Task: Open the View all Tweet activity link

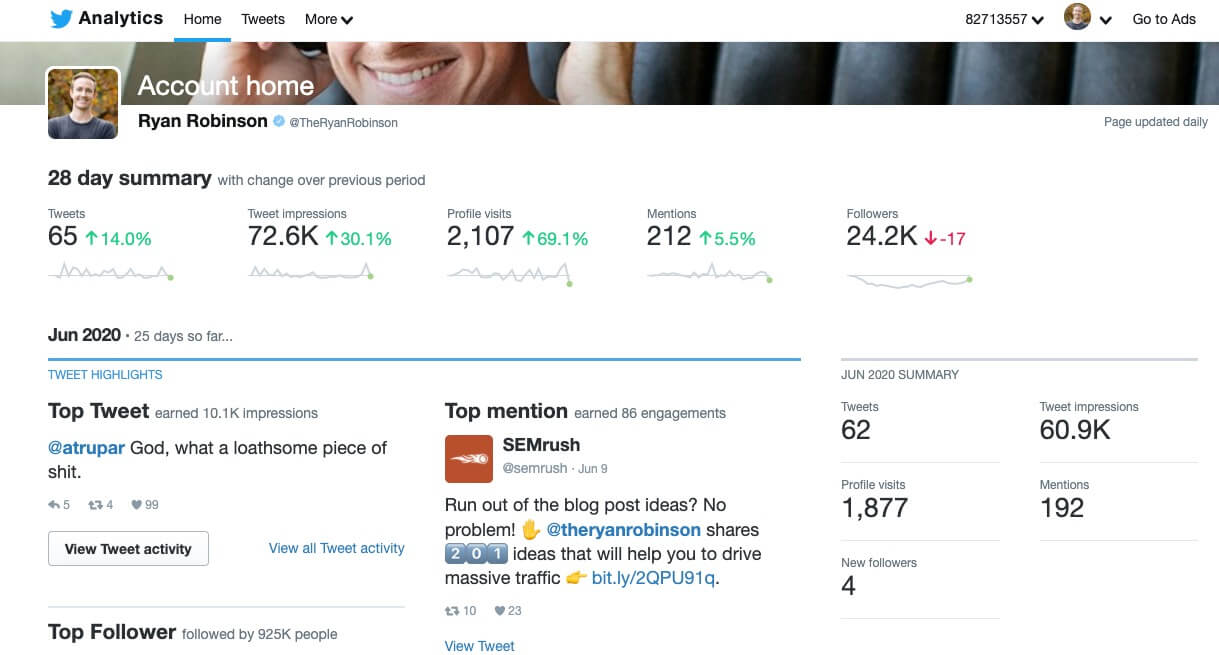Action: [336, 548]
